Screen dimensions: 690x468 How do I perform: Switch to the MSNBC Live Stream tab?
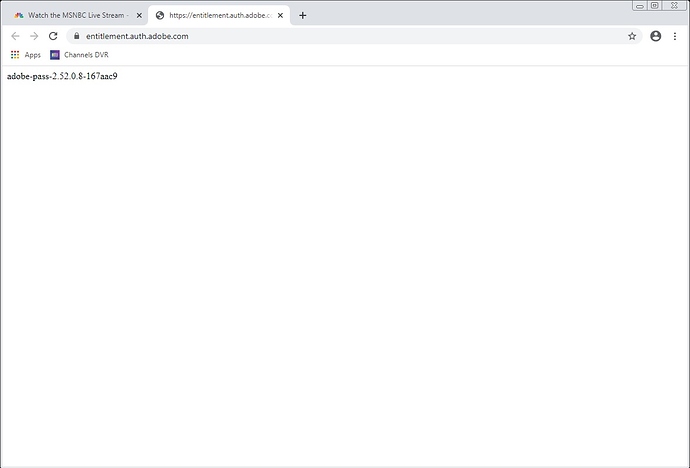pyautogui.click(x=75, y=16)
